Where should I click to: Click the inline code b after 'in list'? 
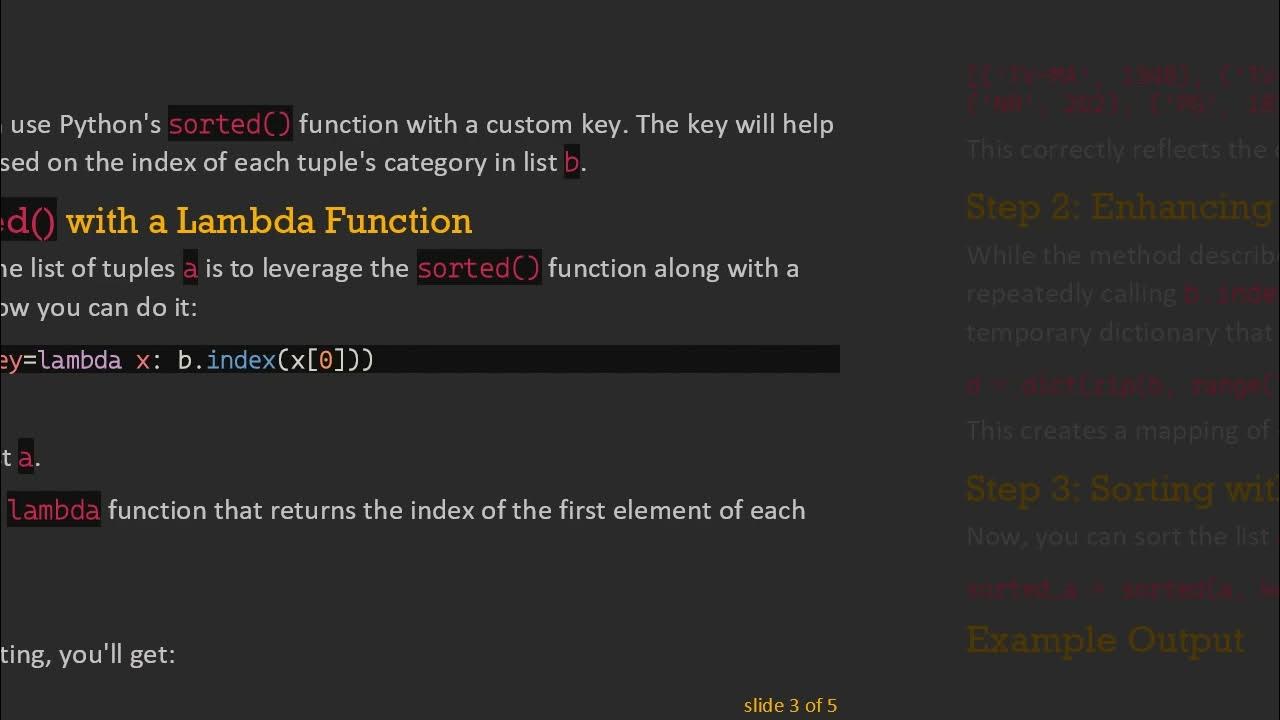[x=572, y=162]
